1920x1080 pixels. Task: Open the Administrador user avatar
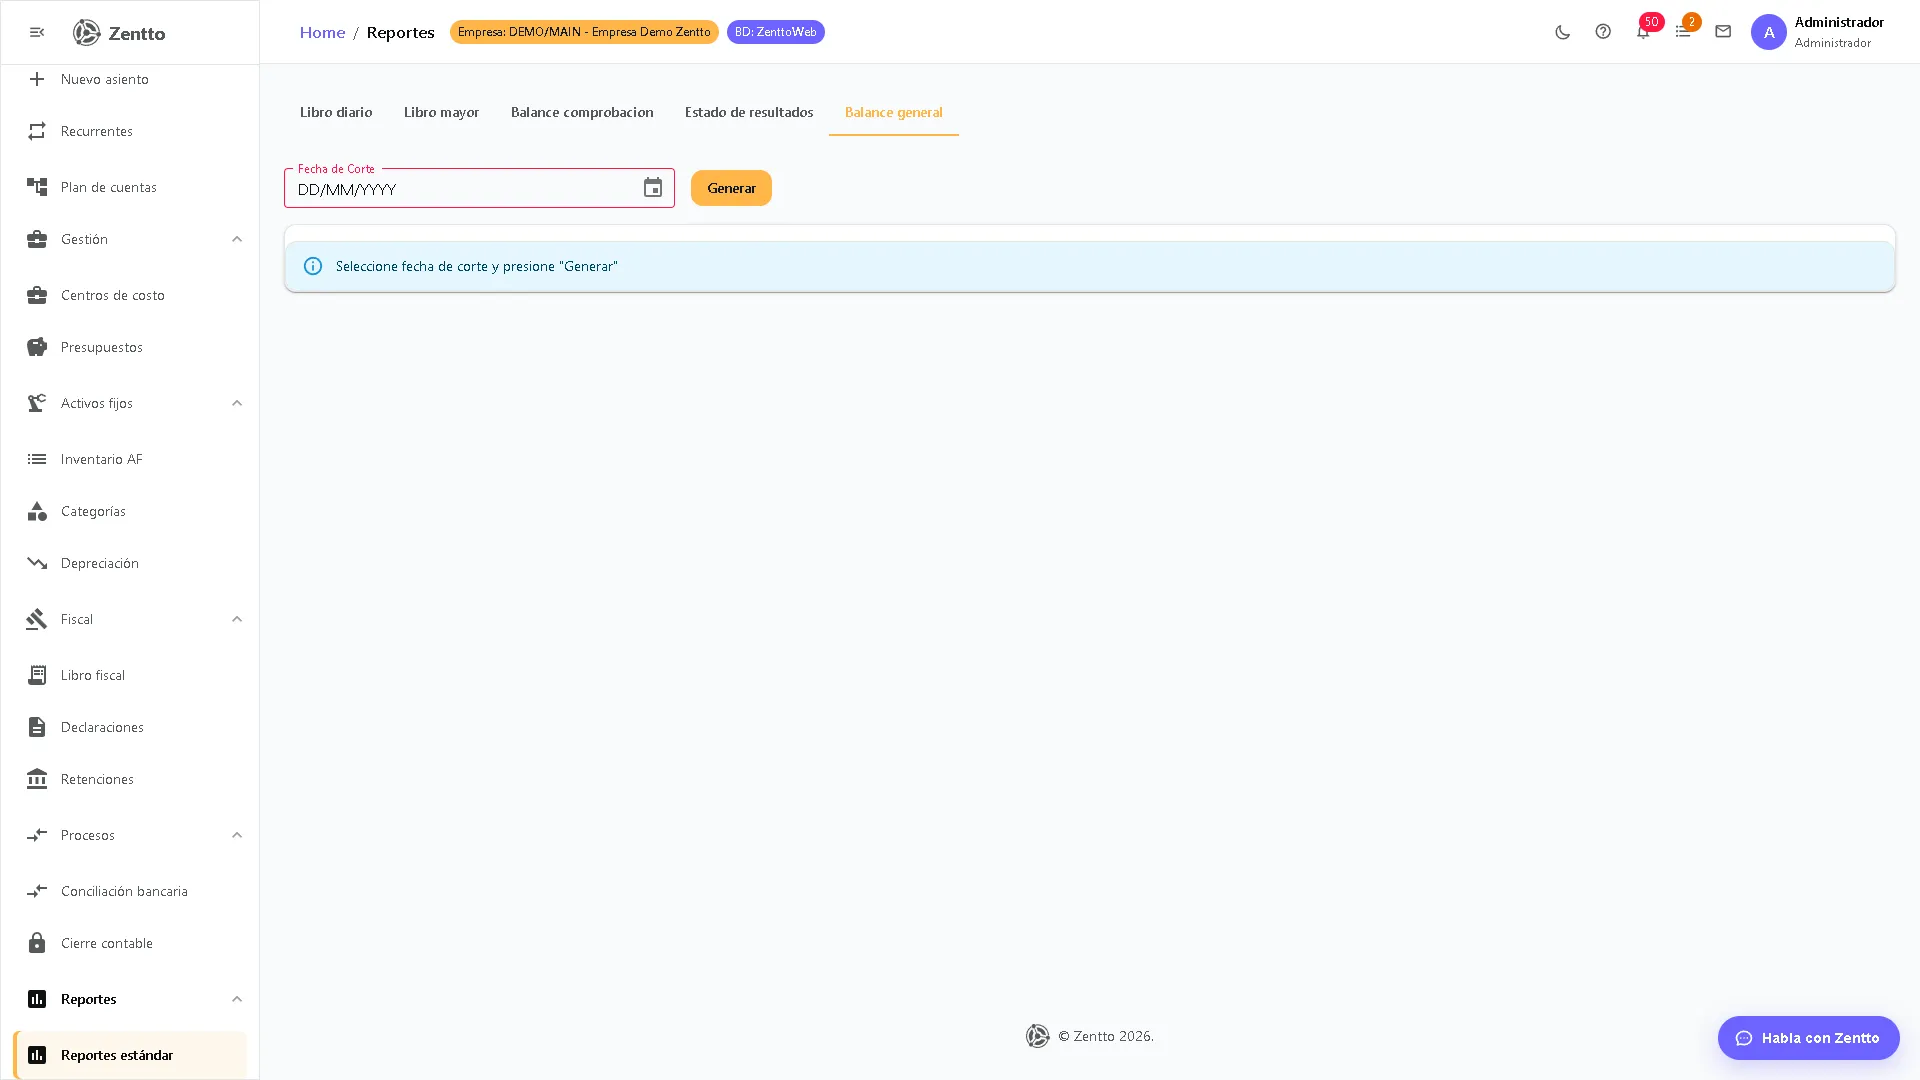click(x=1768, y=32)
